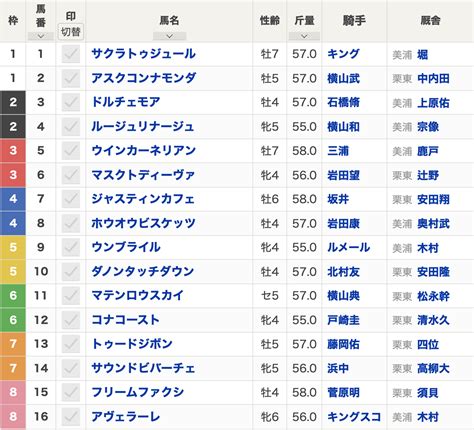
Task: Click the red frame 3 cell for horse 5
Action: 13,151
